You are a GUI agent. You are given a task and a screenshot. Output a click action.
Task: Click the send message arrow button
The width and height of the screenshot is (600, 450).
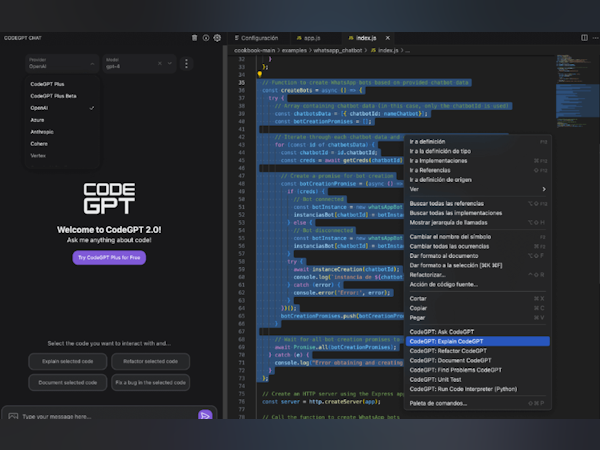205,415
